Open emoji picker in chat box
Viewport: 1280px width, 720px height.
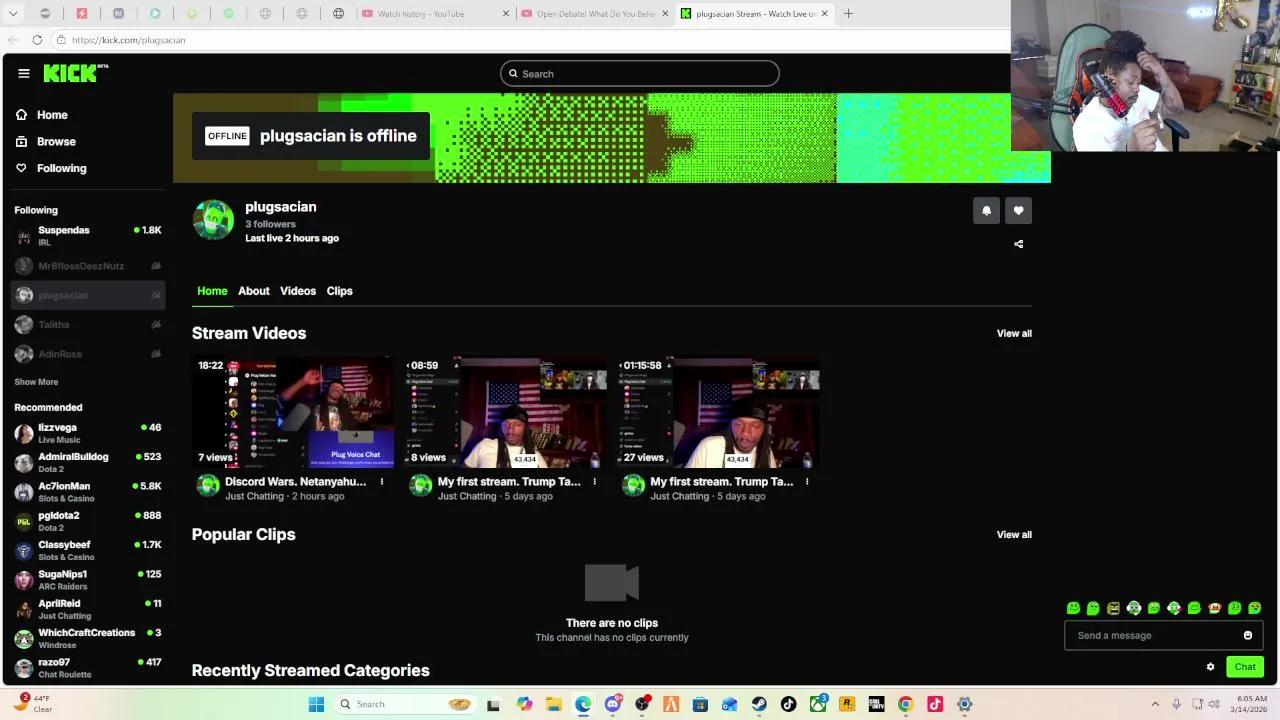pos(1247,636)
